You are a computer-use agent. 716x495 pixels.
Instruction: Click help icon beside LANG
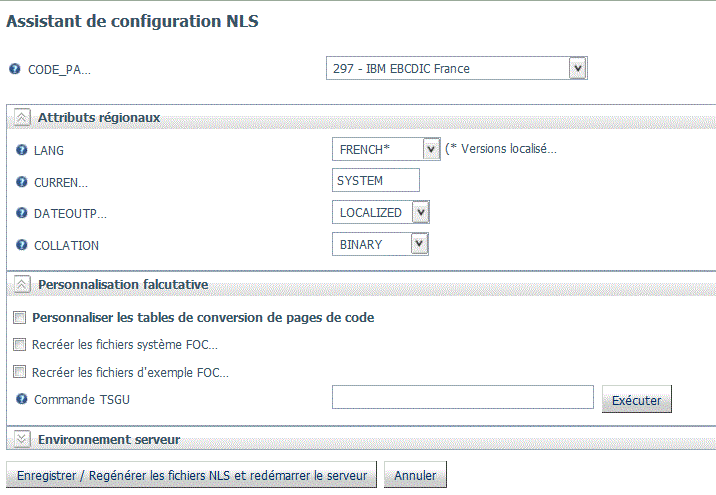21,150
